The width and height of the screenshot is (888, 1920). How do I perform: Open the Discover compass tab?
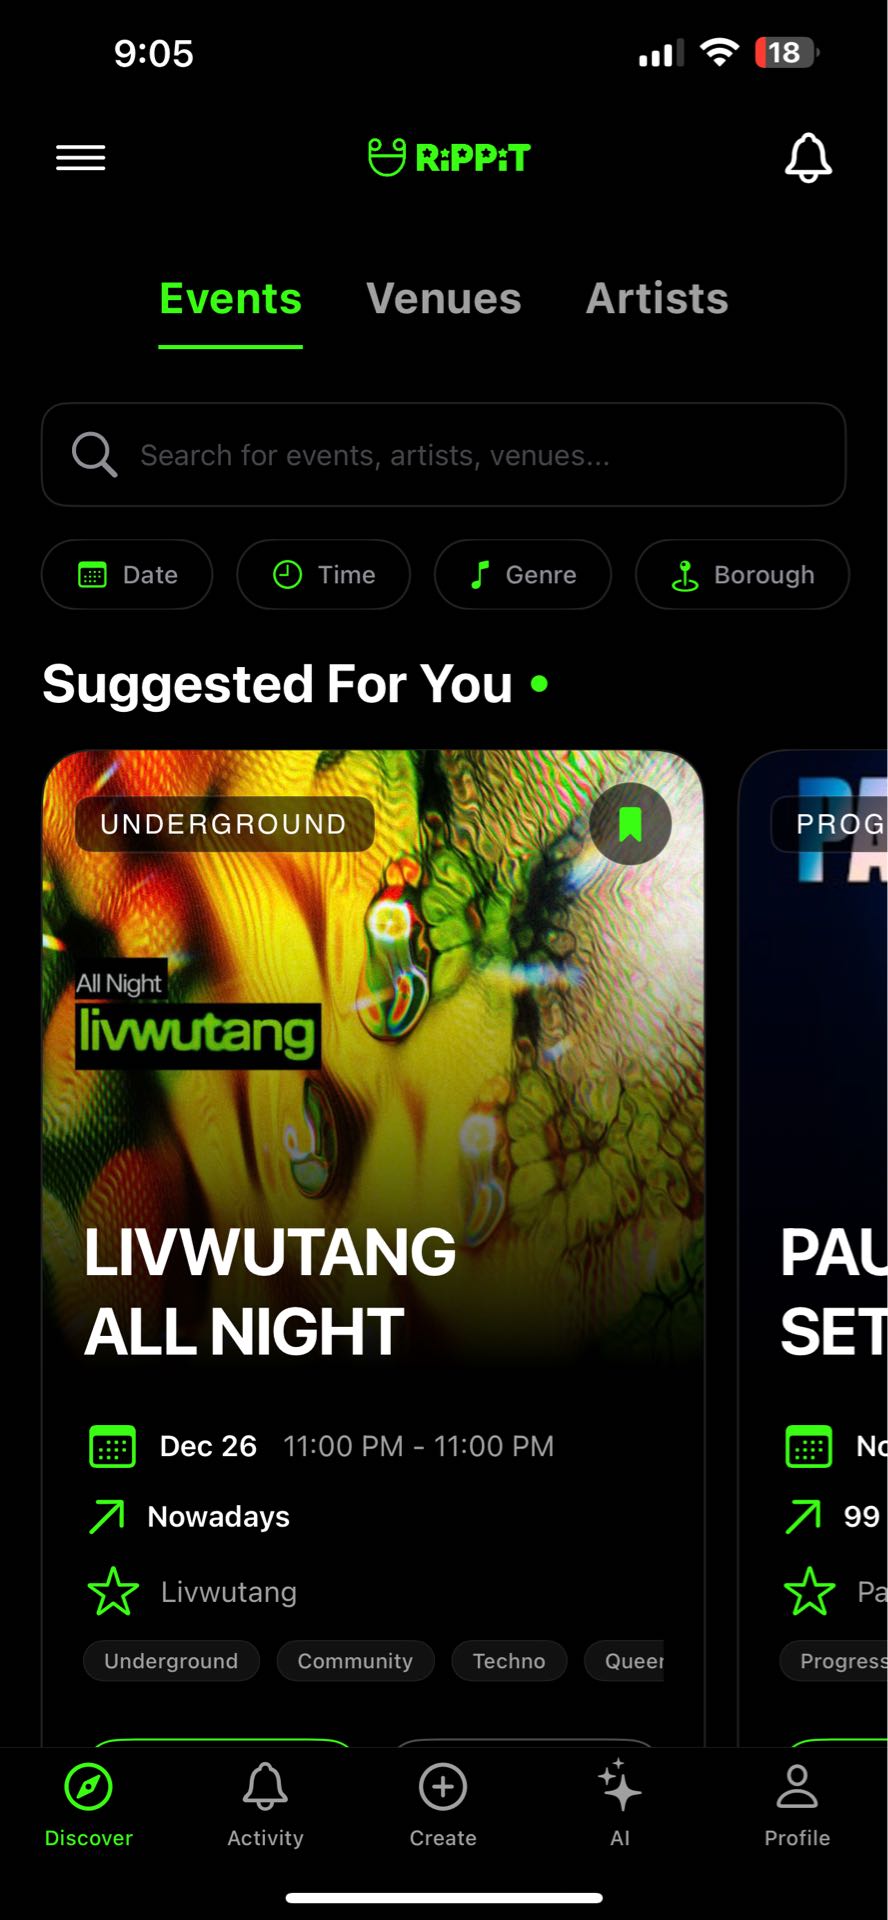(x=88, y=1806)
